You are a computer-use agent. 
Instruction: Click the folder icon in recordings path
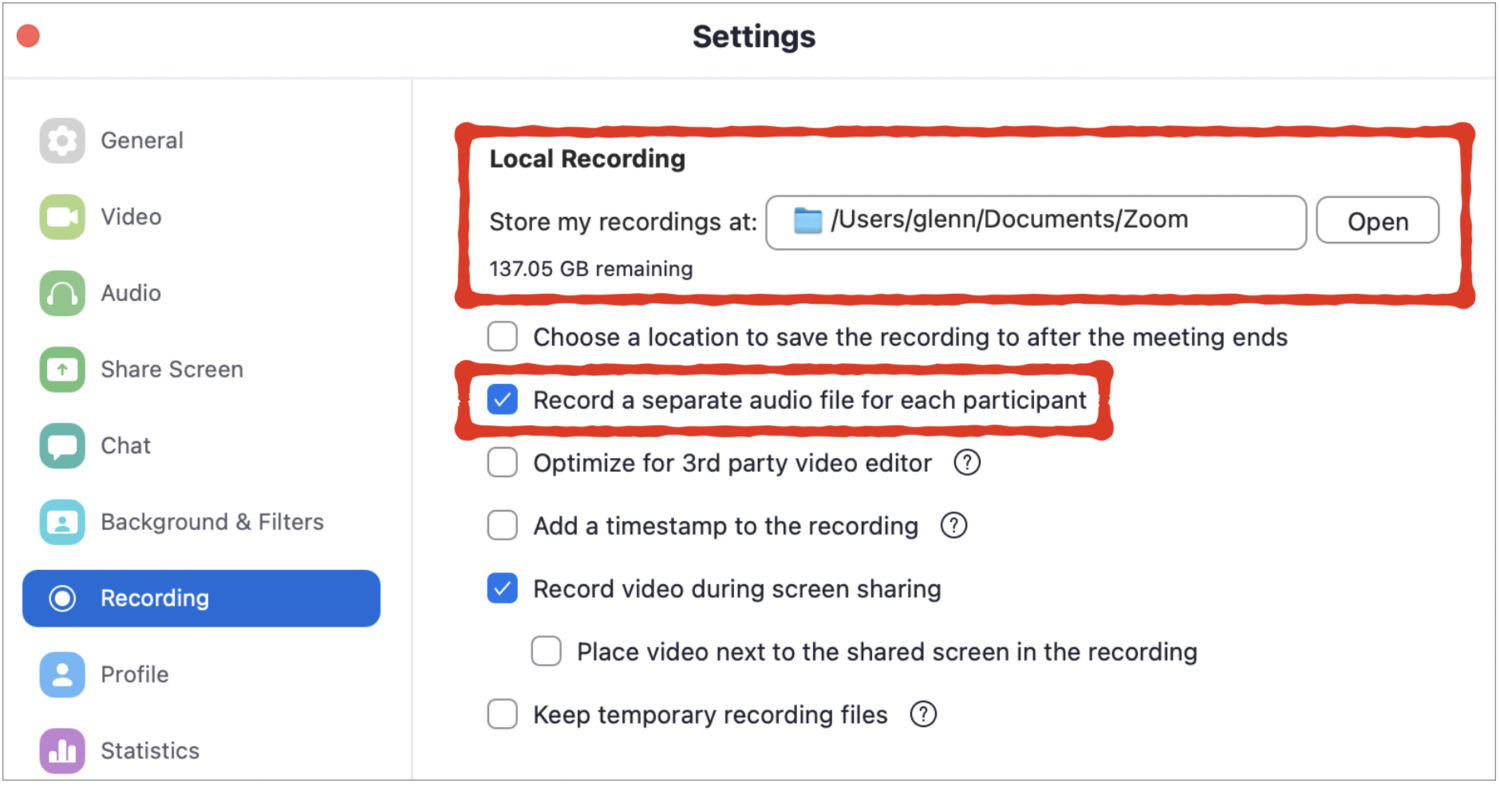pyautogui.click(x=808, y=220)
